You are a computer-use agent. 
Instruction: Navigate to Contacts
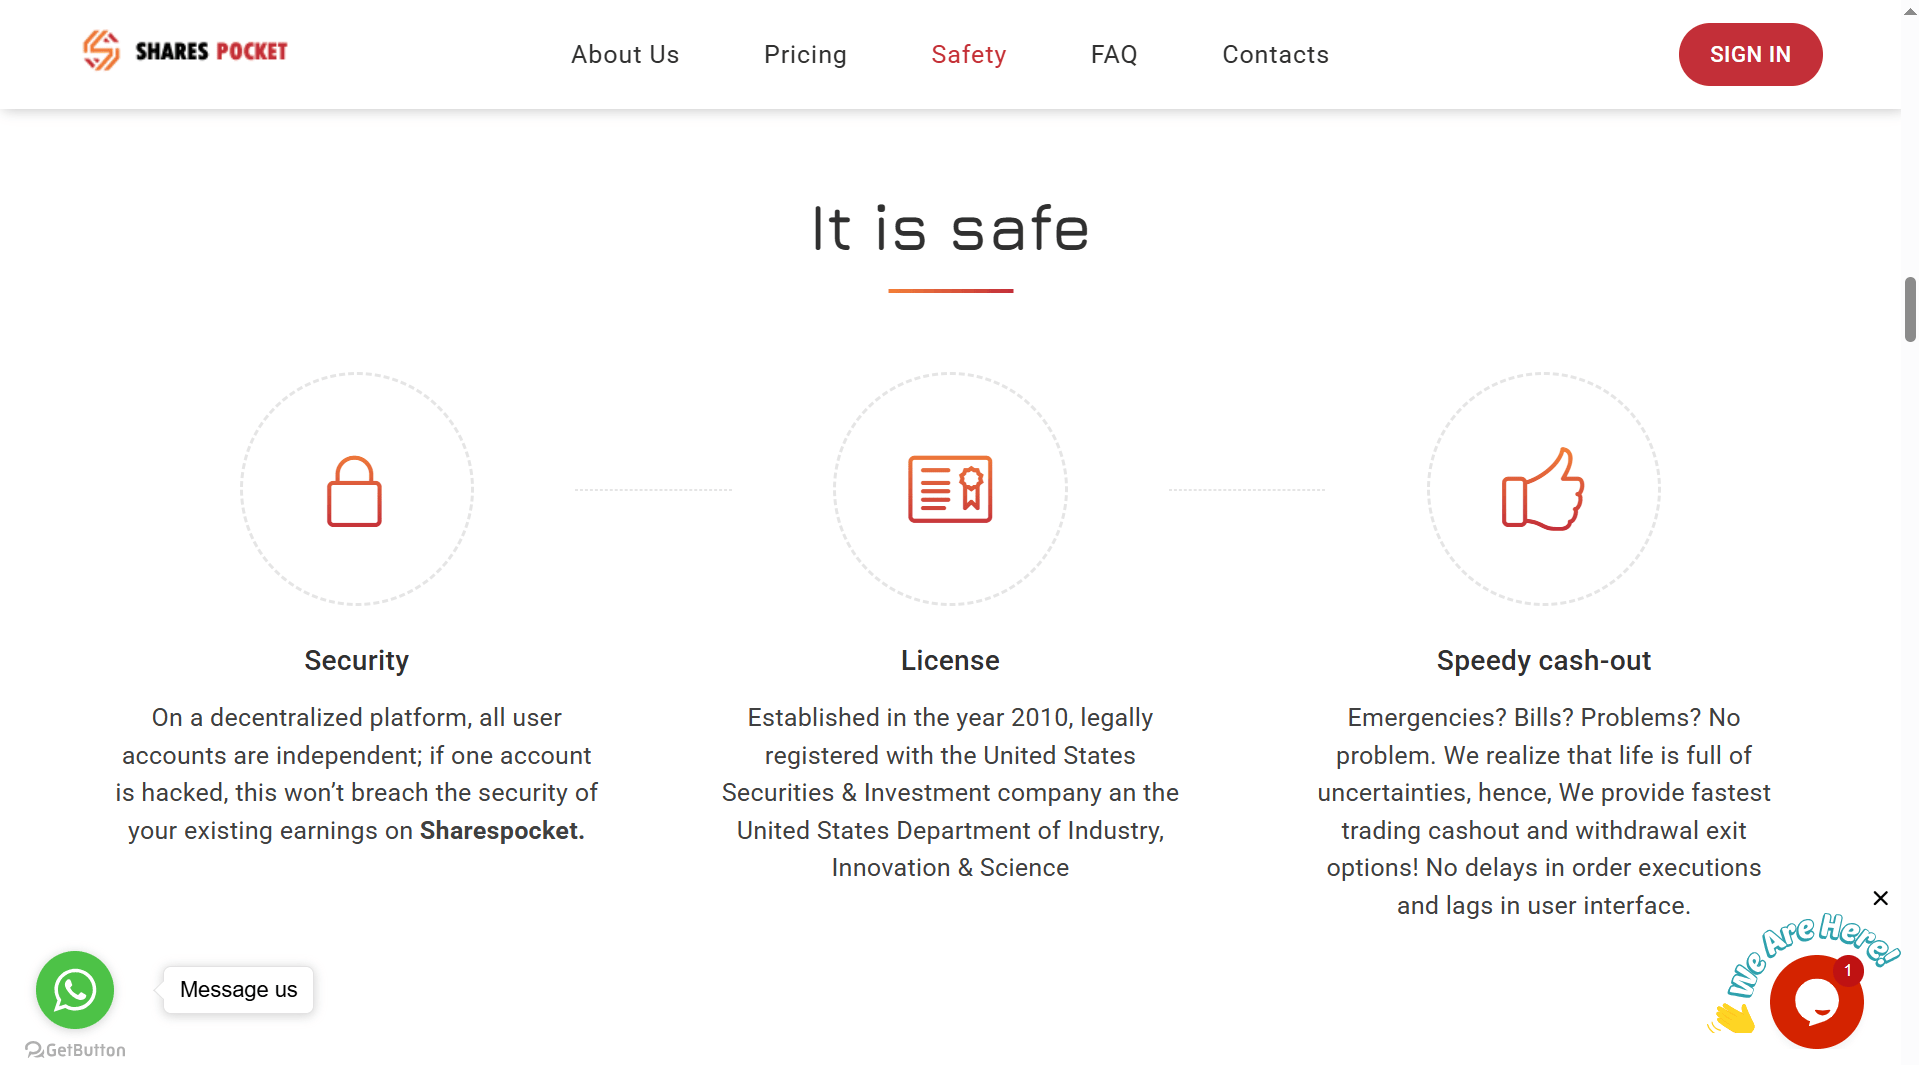[1275, 55]
